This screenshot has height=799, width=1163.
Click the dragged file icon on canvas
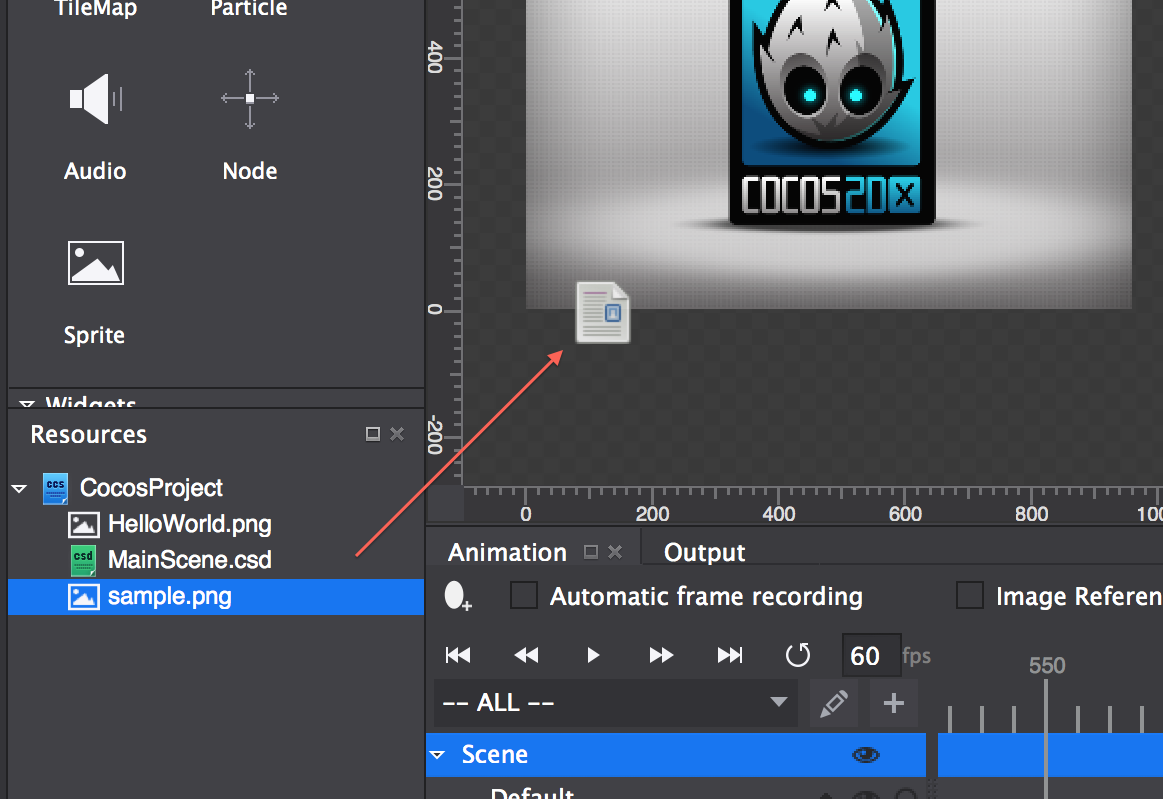[603, 312]
